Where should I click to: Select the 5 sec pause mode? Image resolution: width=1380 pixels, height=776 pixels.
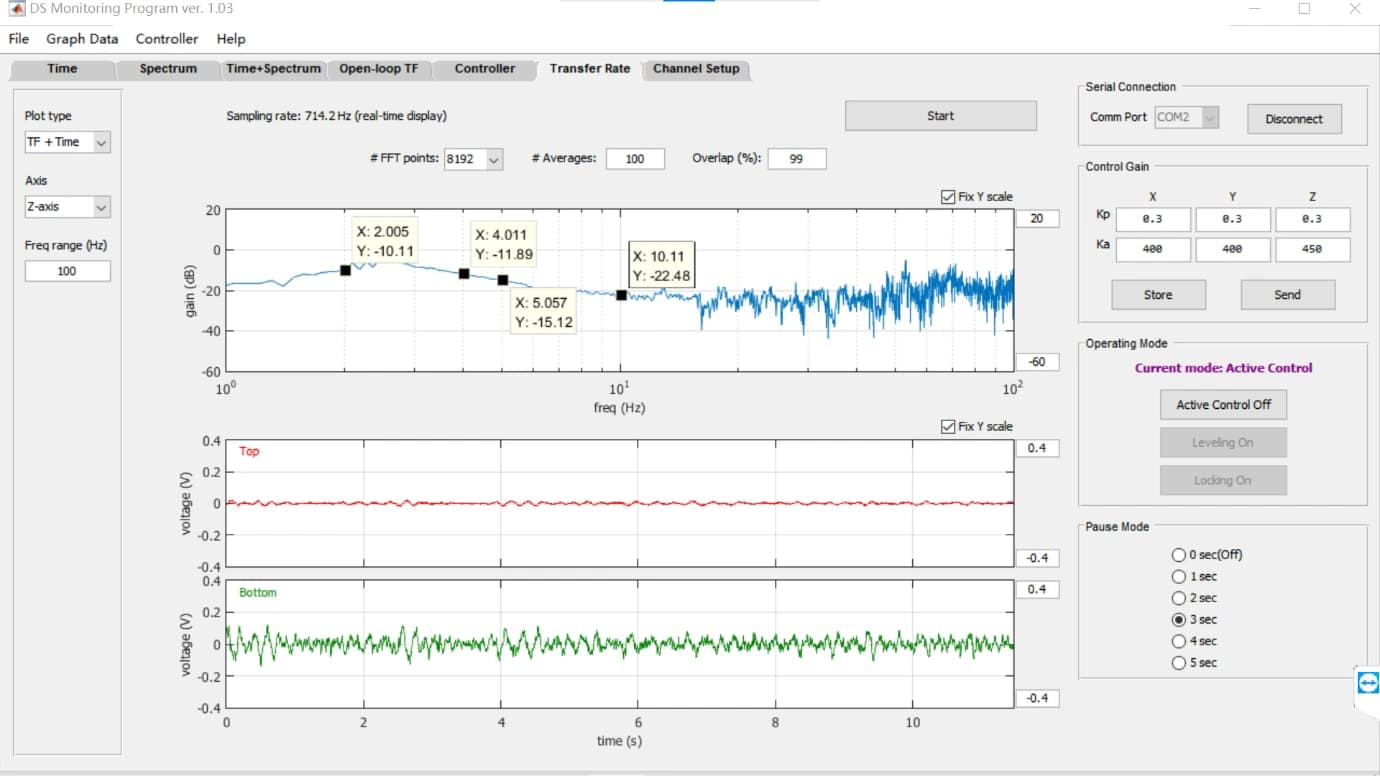[x=1178, y=663]
